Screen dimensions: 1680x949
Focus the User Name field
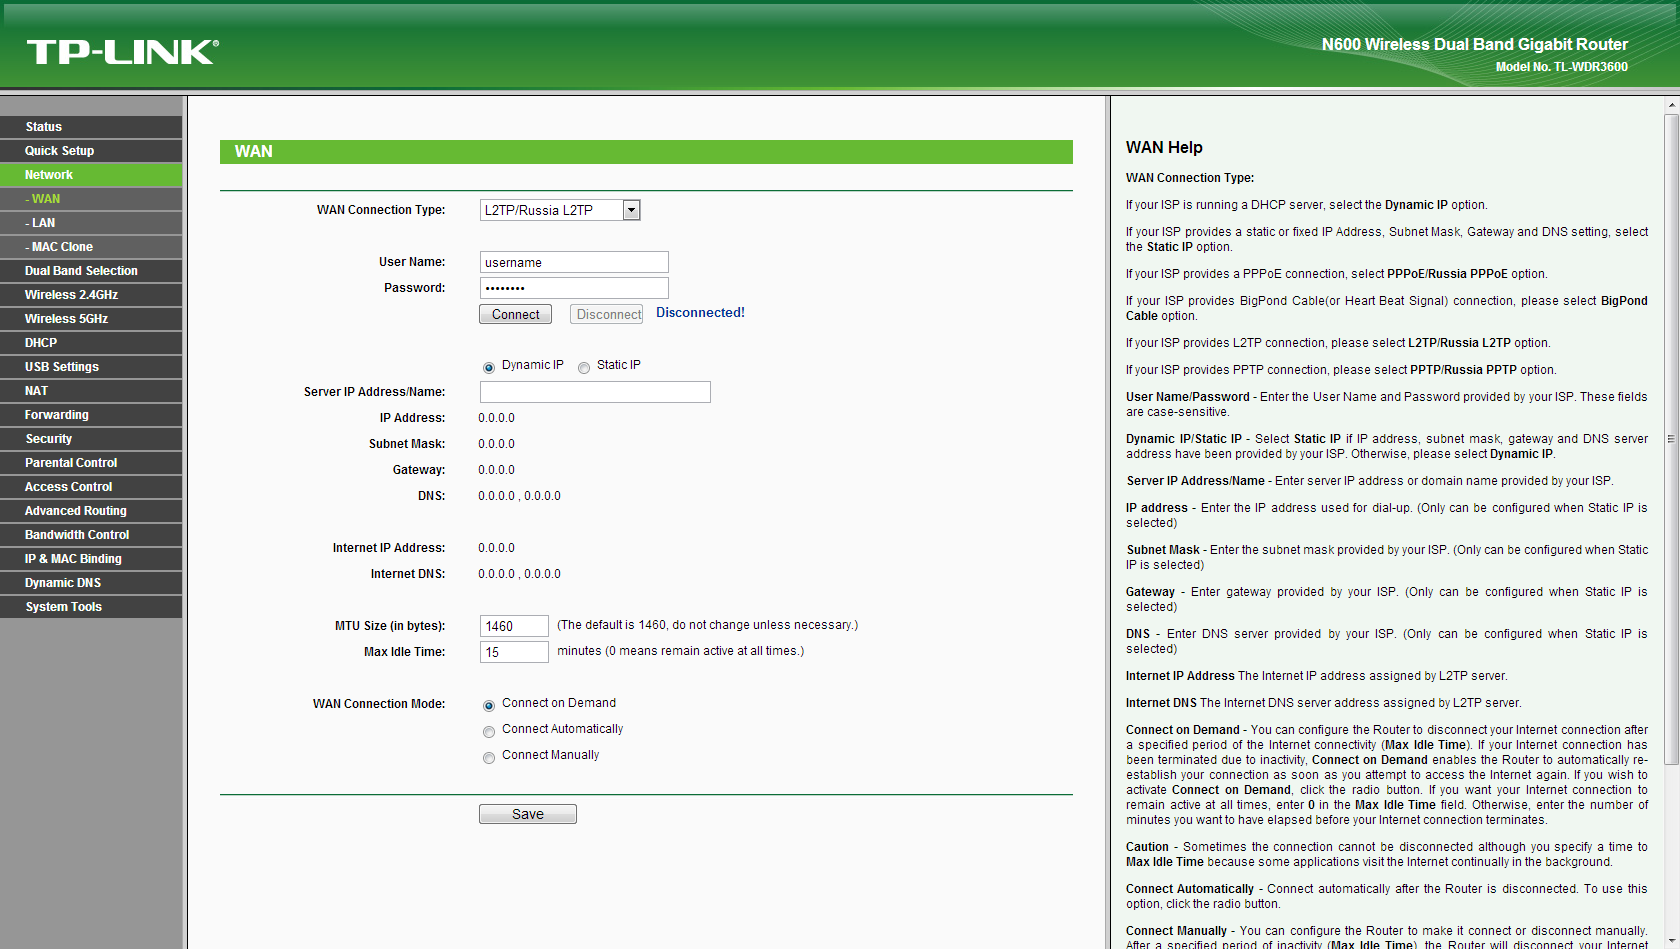tap(574, 262)
